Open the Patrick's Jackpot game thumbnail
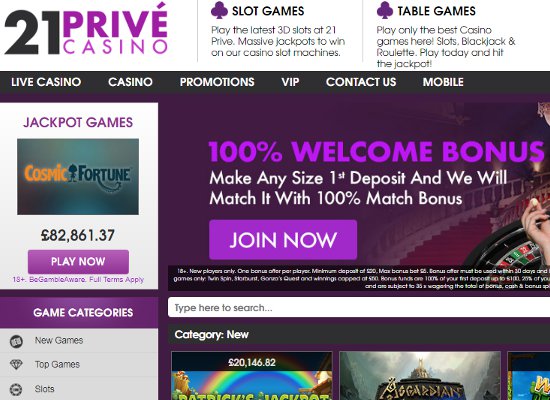This screenshot has width=550, height=400. (x=251, y=376)
